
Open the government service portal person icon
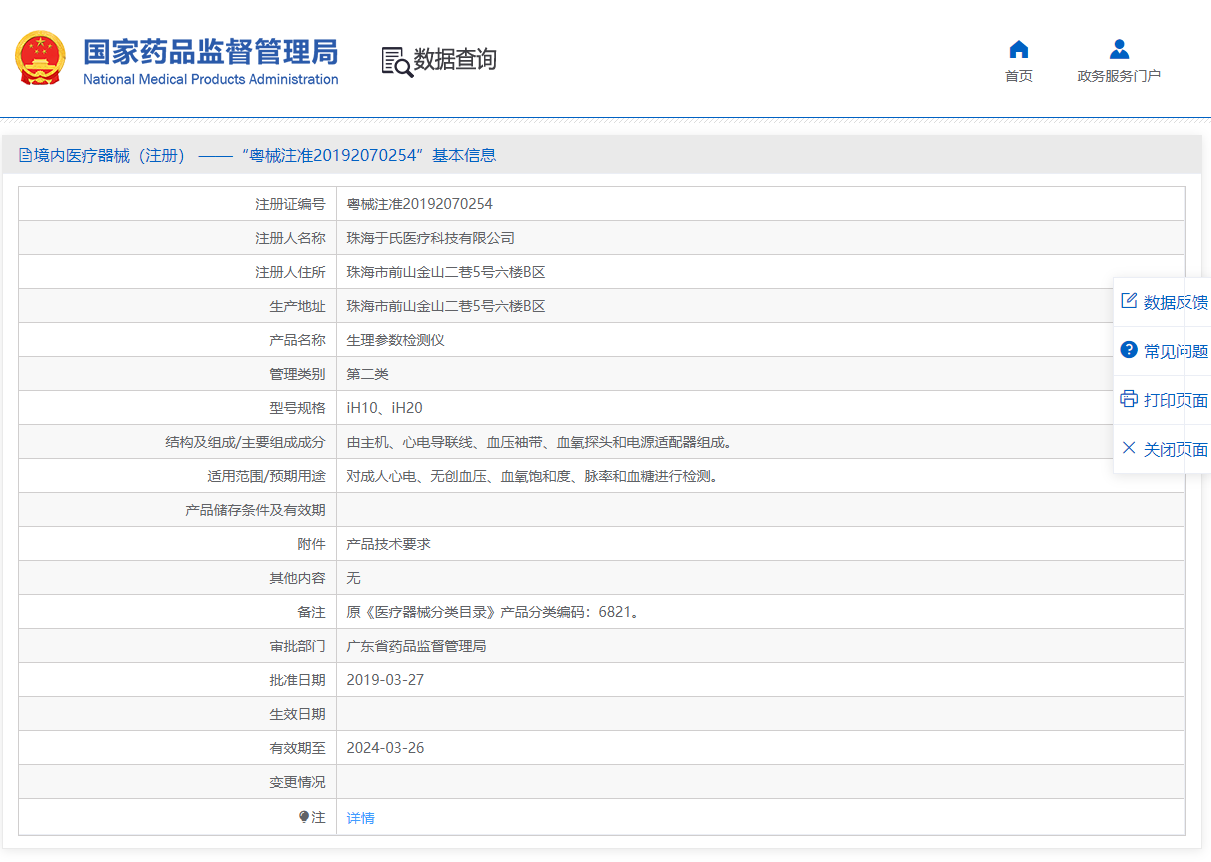(1119, 49)
